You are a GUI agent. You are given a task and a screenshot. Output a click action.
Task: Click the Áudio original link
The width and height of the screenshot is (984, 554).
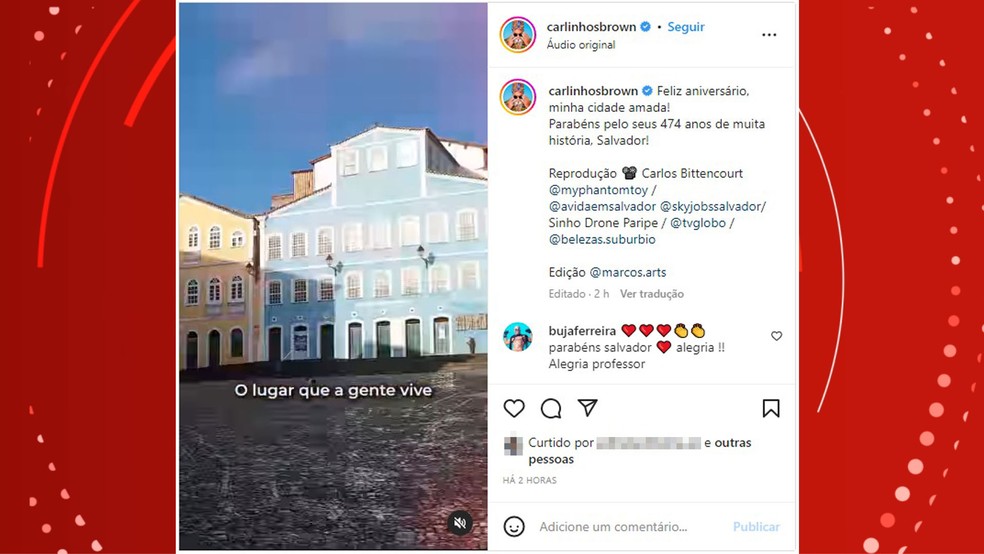(x=581, y=45)
